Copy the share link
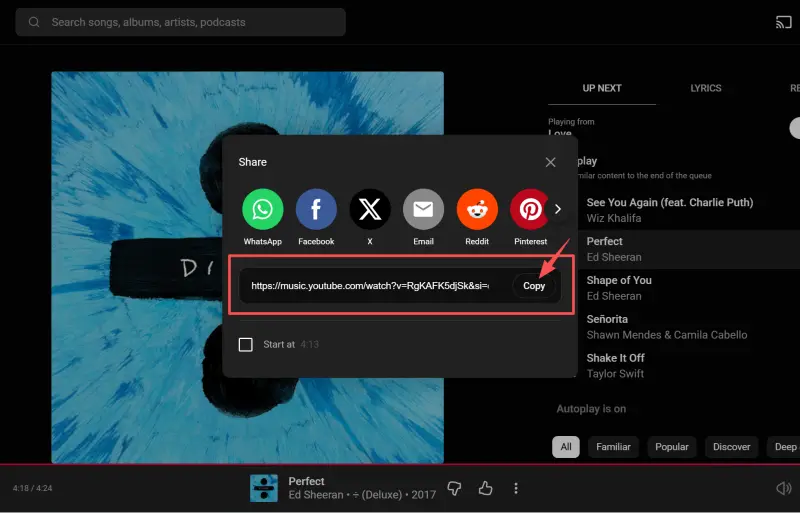This screenshot has width=800, height=513. [534, 286]
